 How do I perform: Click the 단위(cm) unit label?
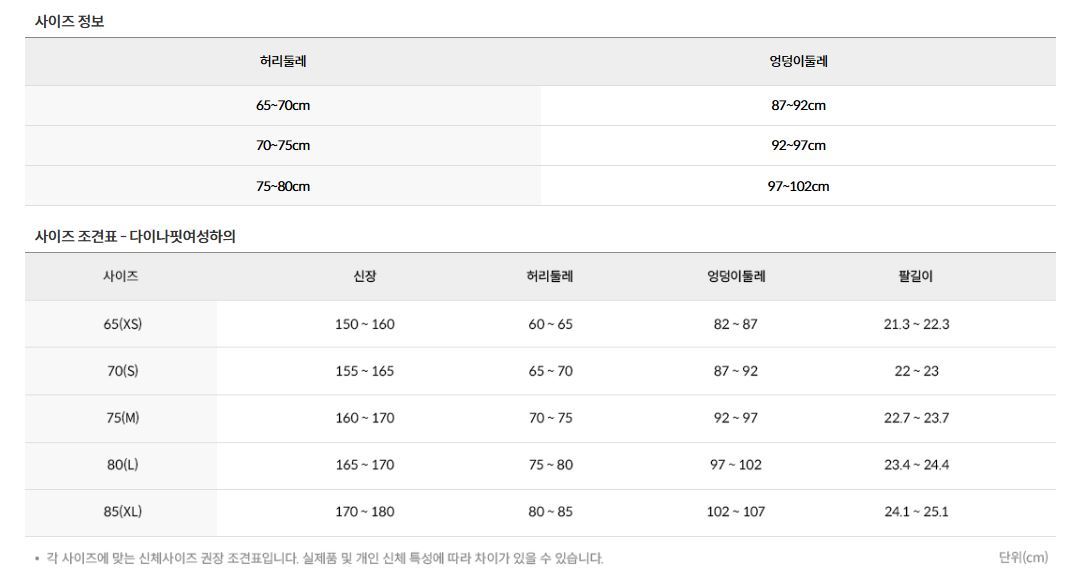1024,557
